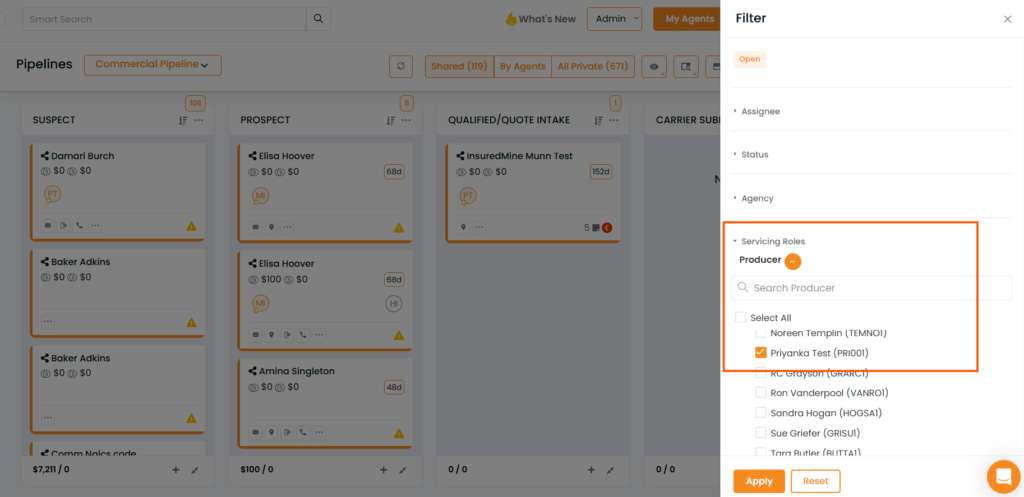Switch to the By Agents tab
Viewport: 1024px width, 497px height.
[x=522, y=66]
